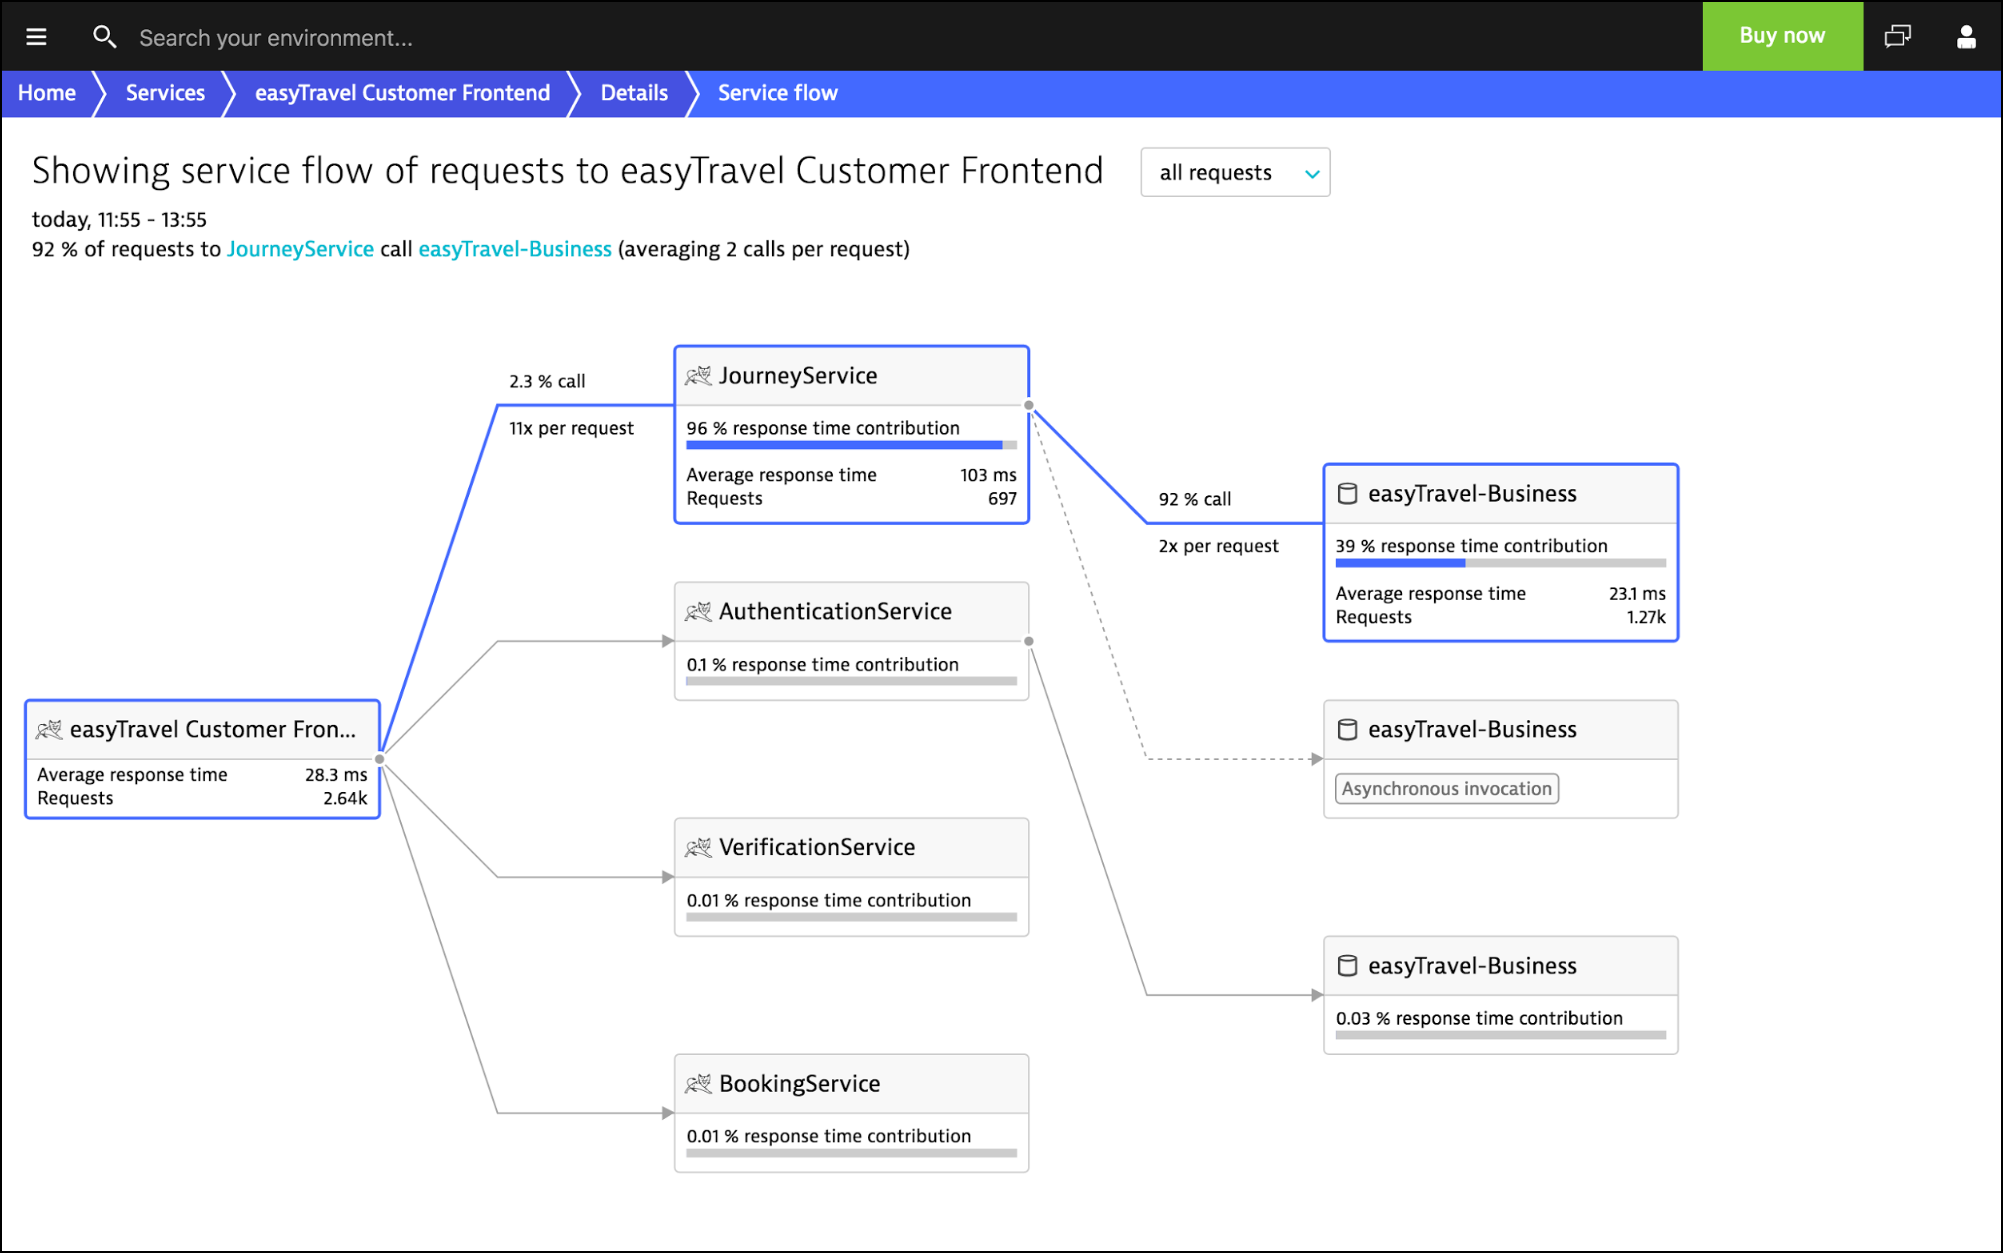Click the JourneyService outgoing connector dot
Screen dimensions: 2003x1253
[1029, 405]
